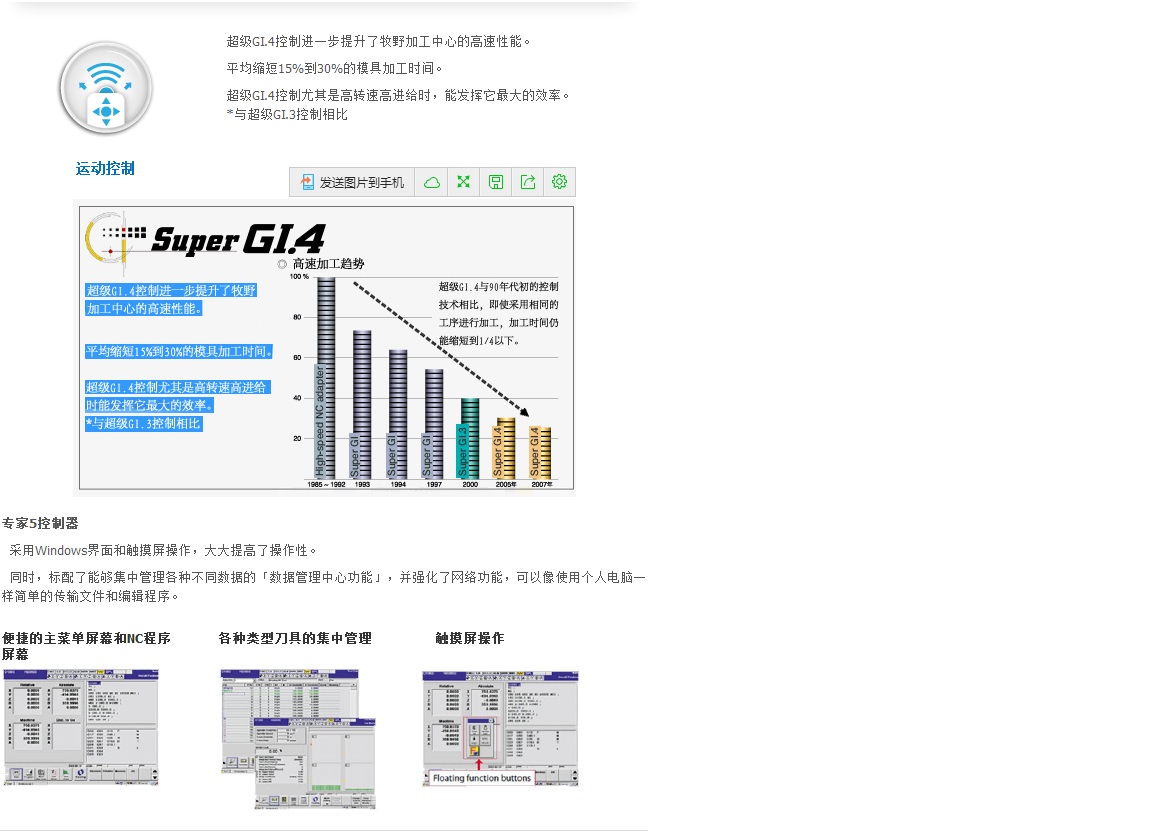Image resolution: width=1152 pixels, height=831 pixels.
Task: Click the line 平均缩短15%到30%的模具加工时间
Action: coord(334,68)
